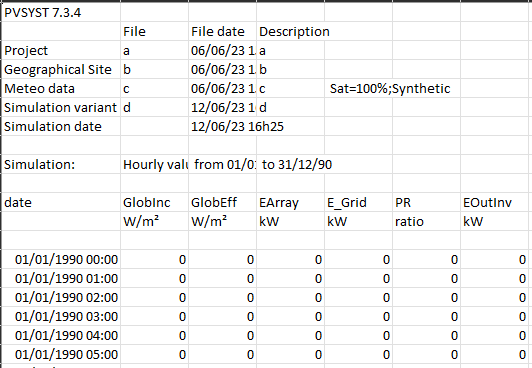Select the File header cell
This screenshot has width=532, height=368.
pos(154,32)
